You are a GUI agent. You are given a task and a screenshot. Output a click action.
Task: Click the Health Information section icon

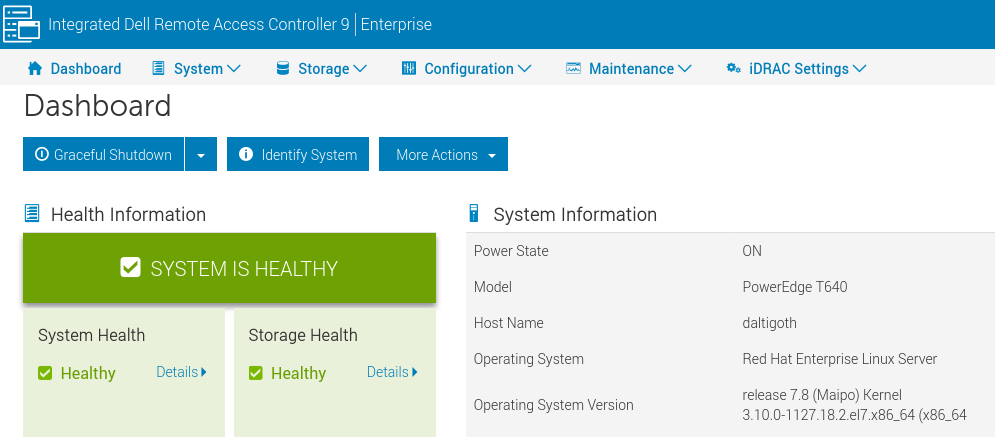33,214
